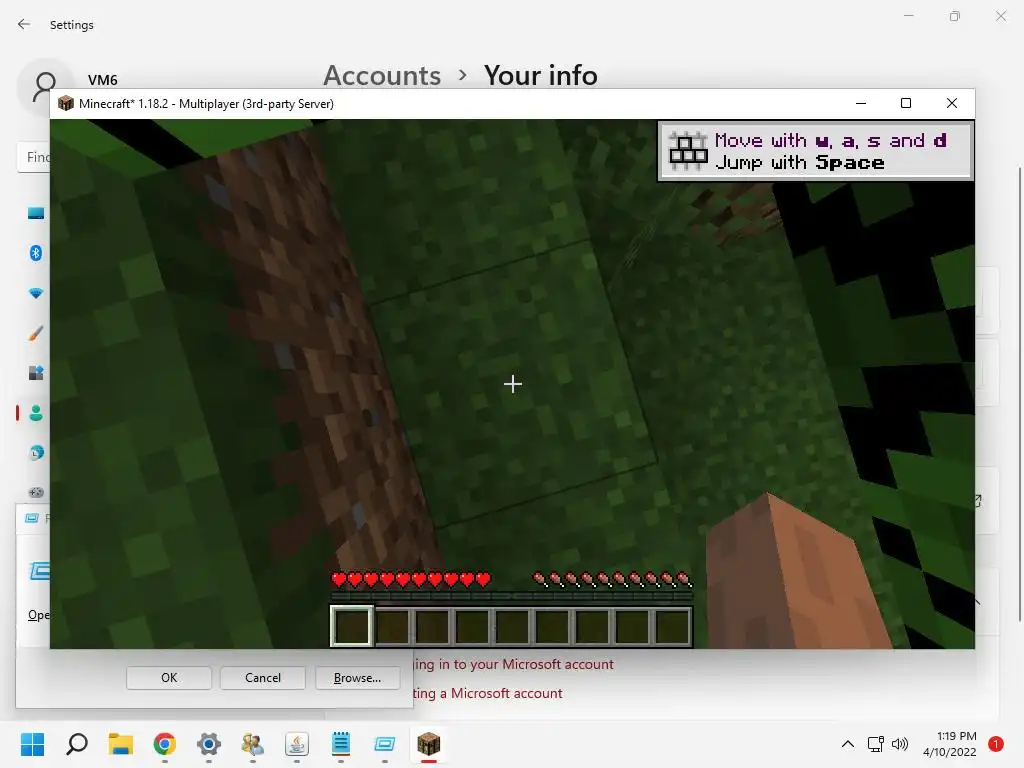Open Time & language in Settings sidebar
The image size is (1024, 768).
tap(36, 453)
